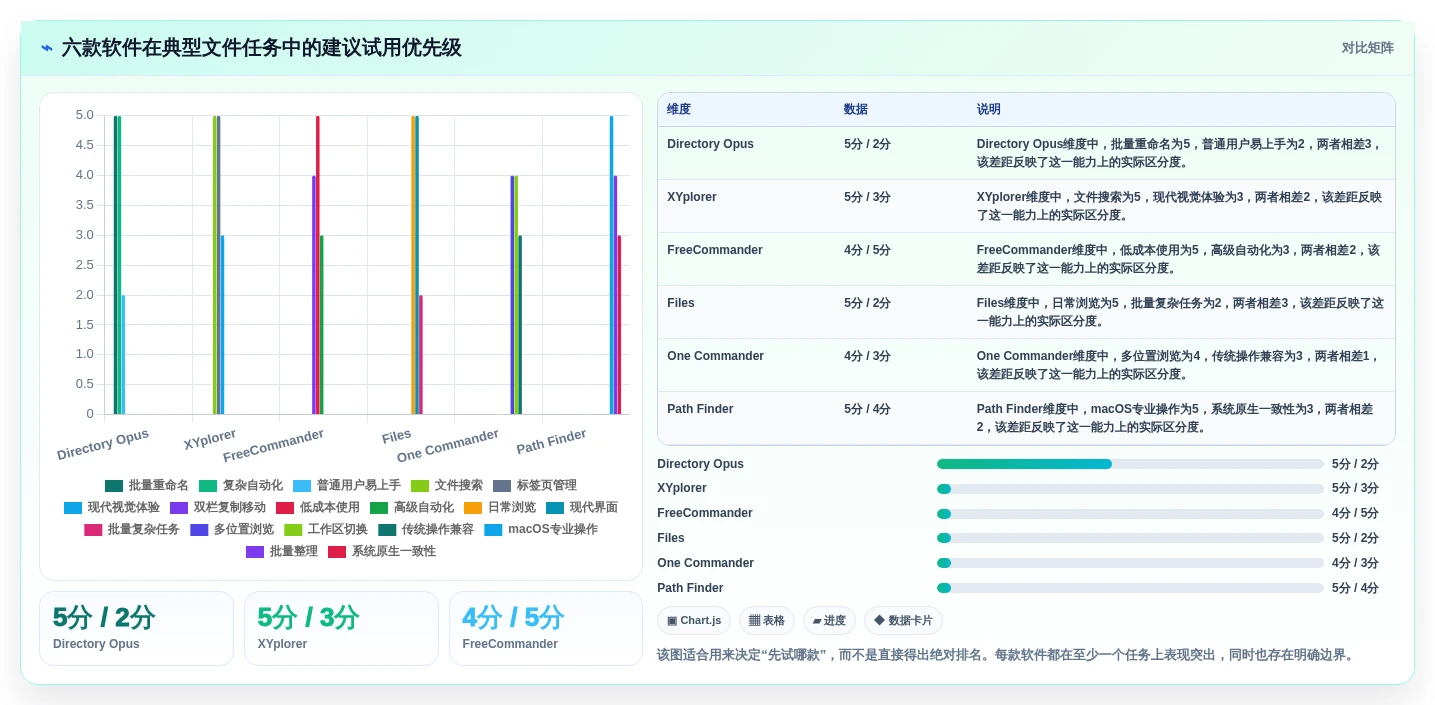Click the FreeCommander progress bar
This screenshot has height=705, width=1435.
pos(1130,513)
